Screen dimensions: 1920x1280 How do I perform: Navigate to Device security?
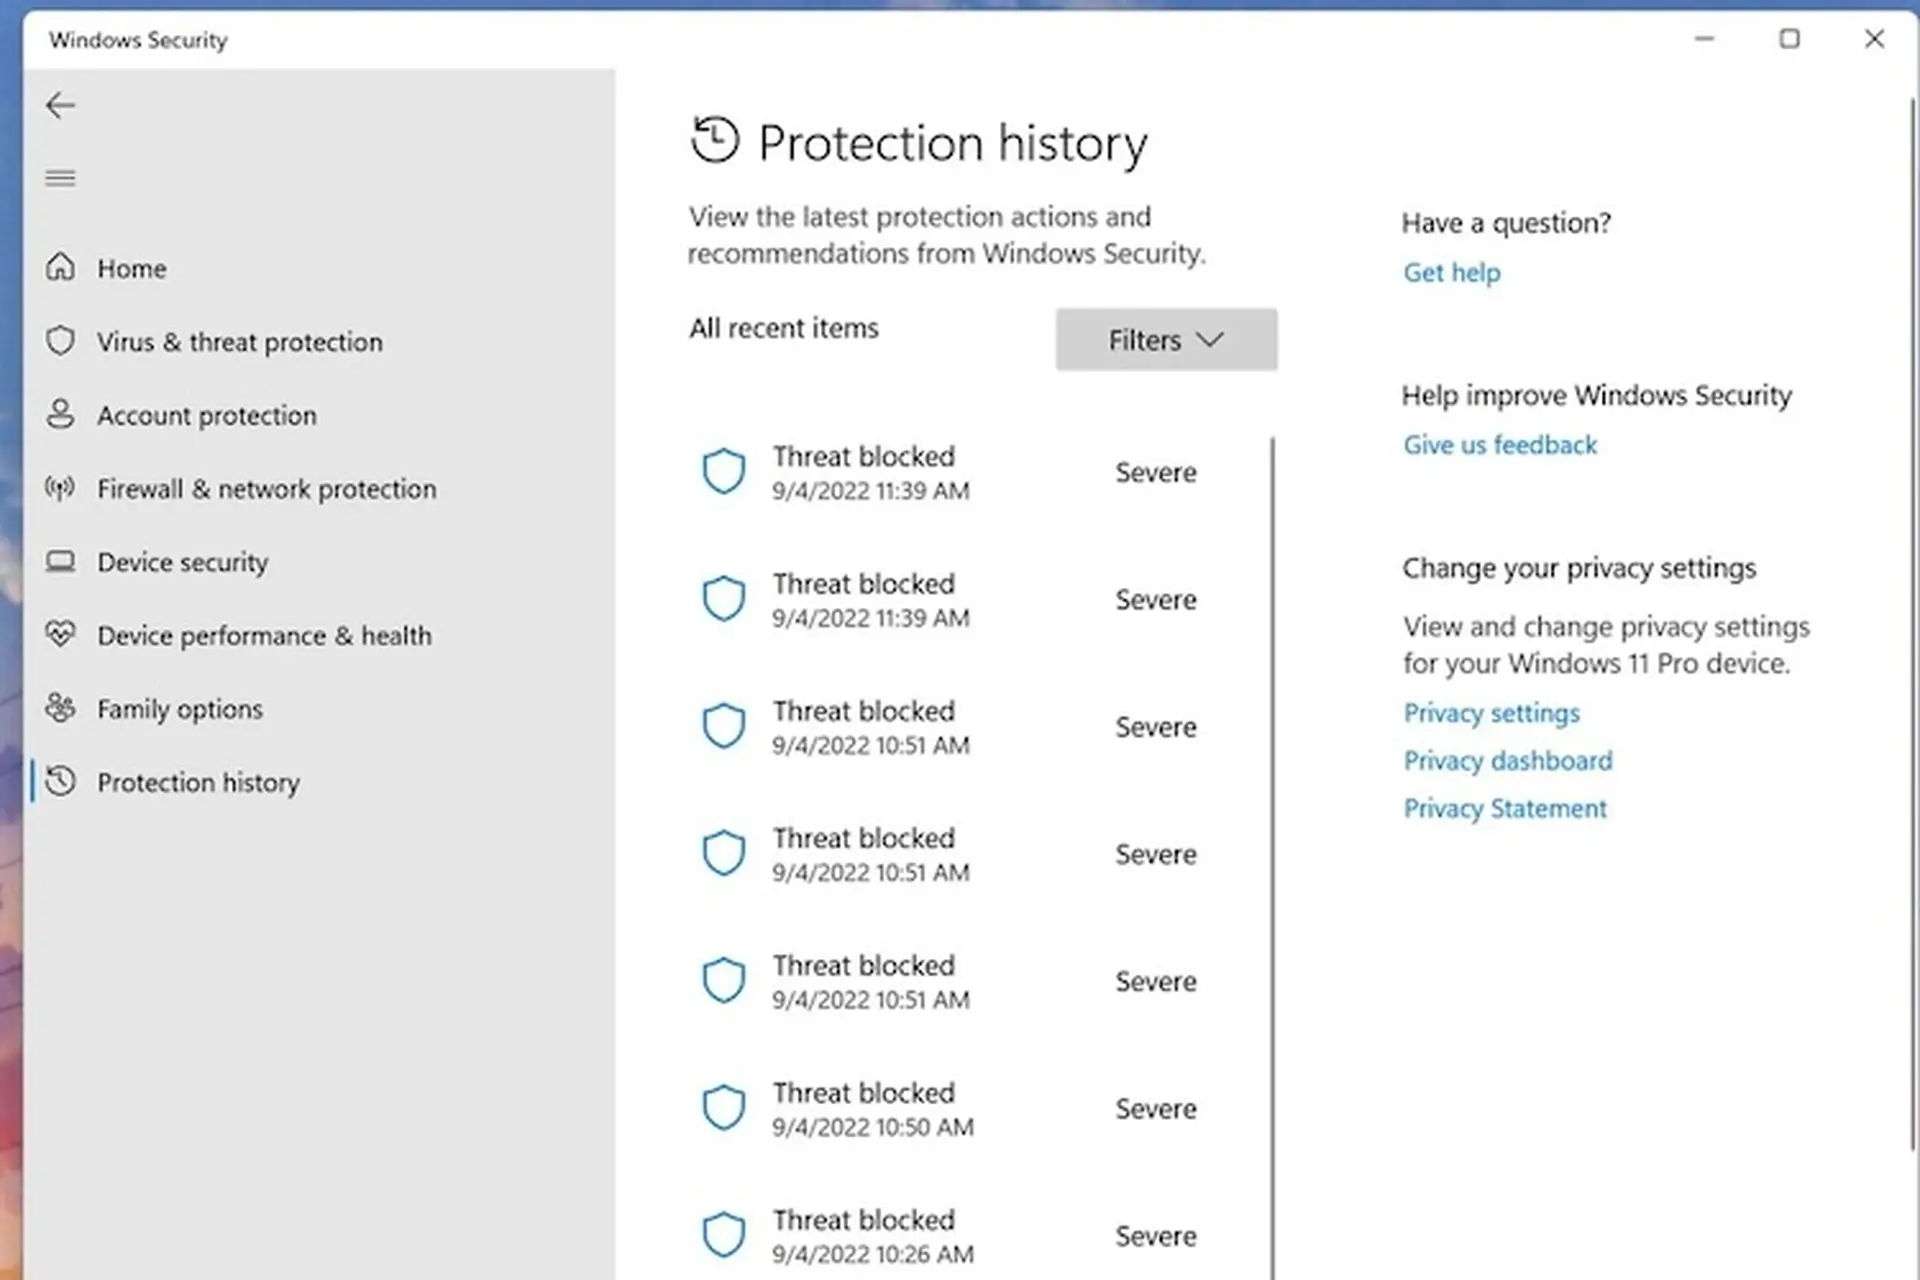coord(183,562)
